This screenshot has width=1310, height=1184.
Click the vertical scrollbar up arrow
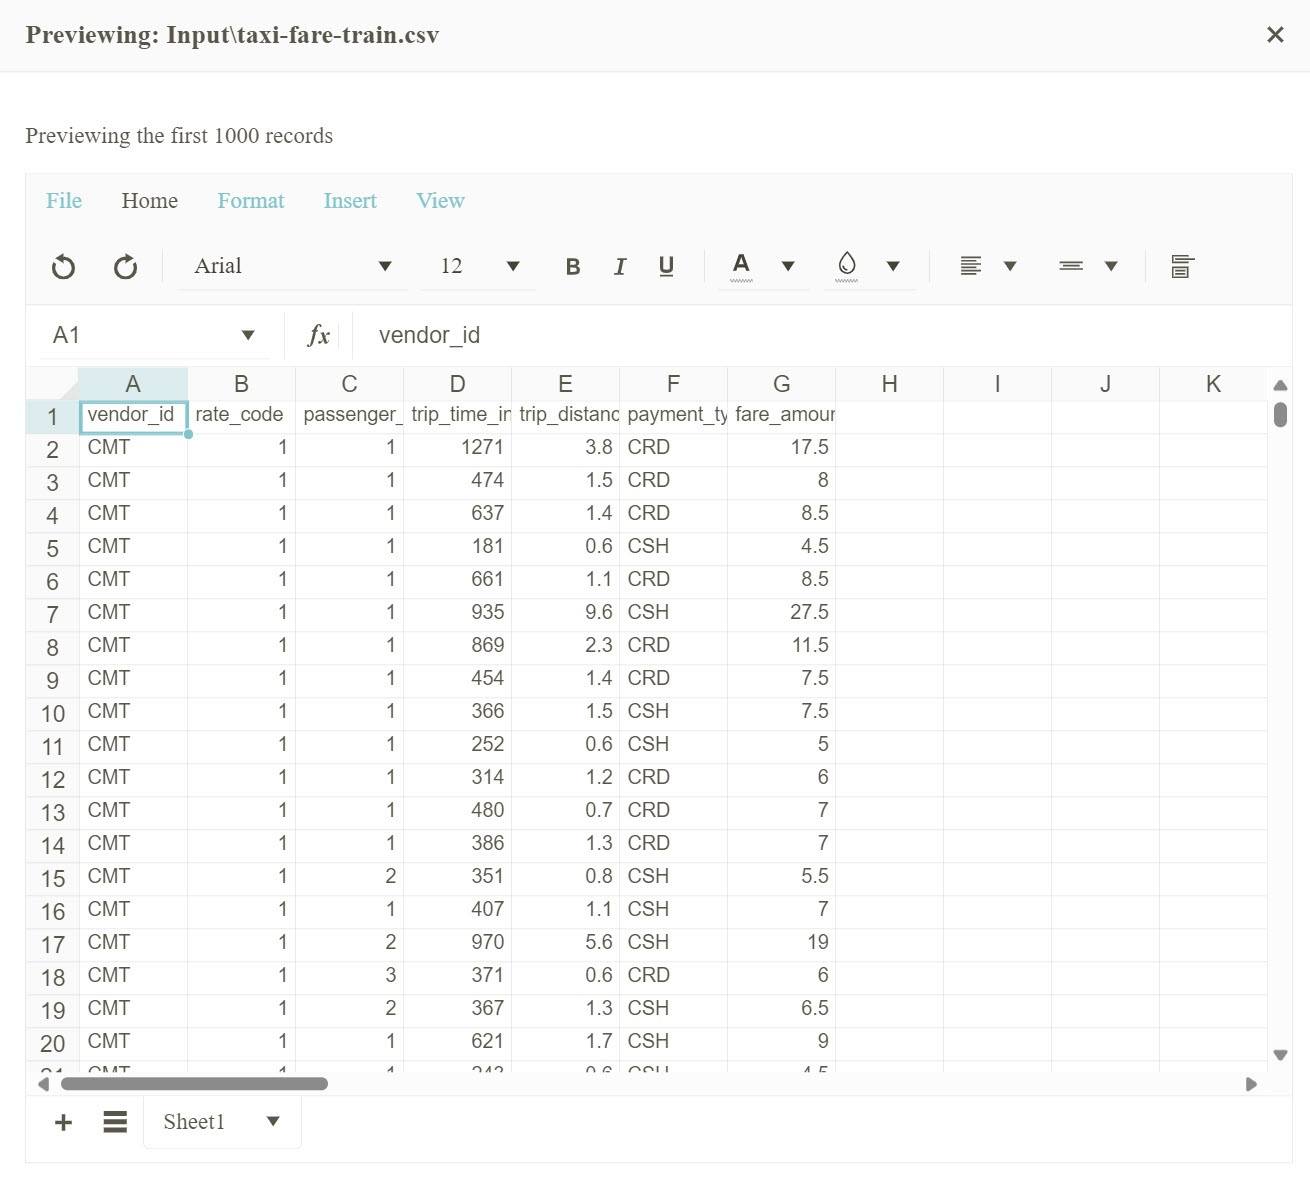coord(1280,385)
